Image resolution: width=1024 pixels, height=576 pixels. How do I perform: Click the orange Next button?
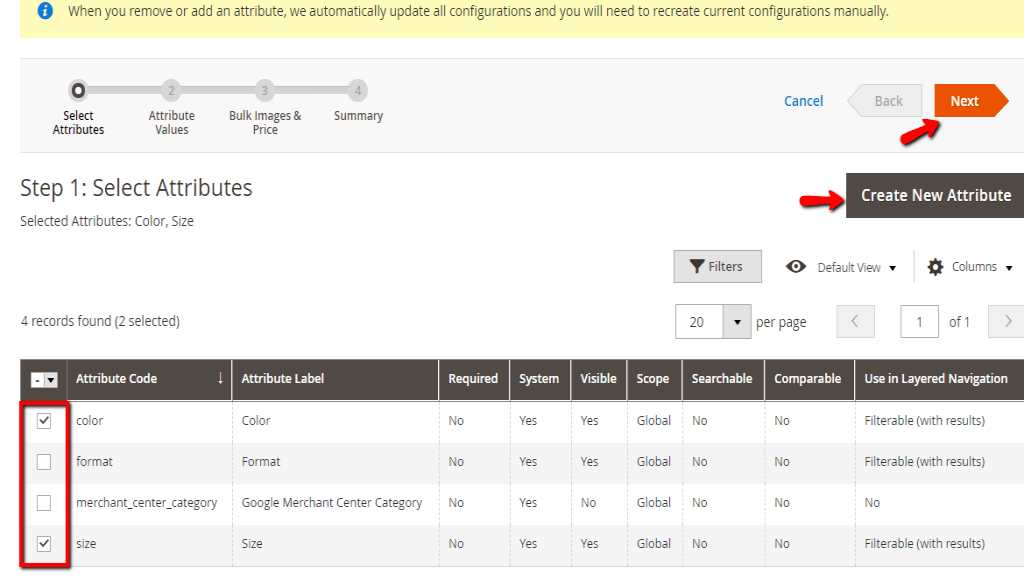click(970, 101)
